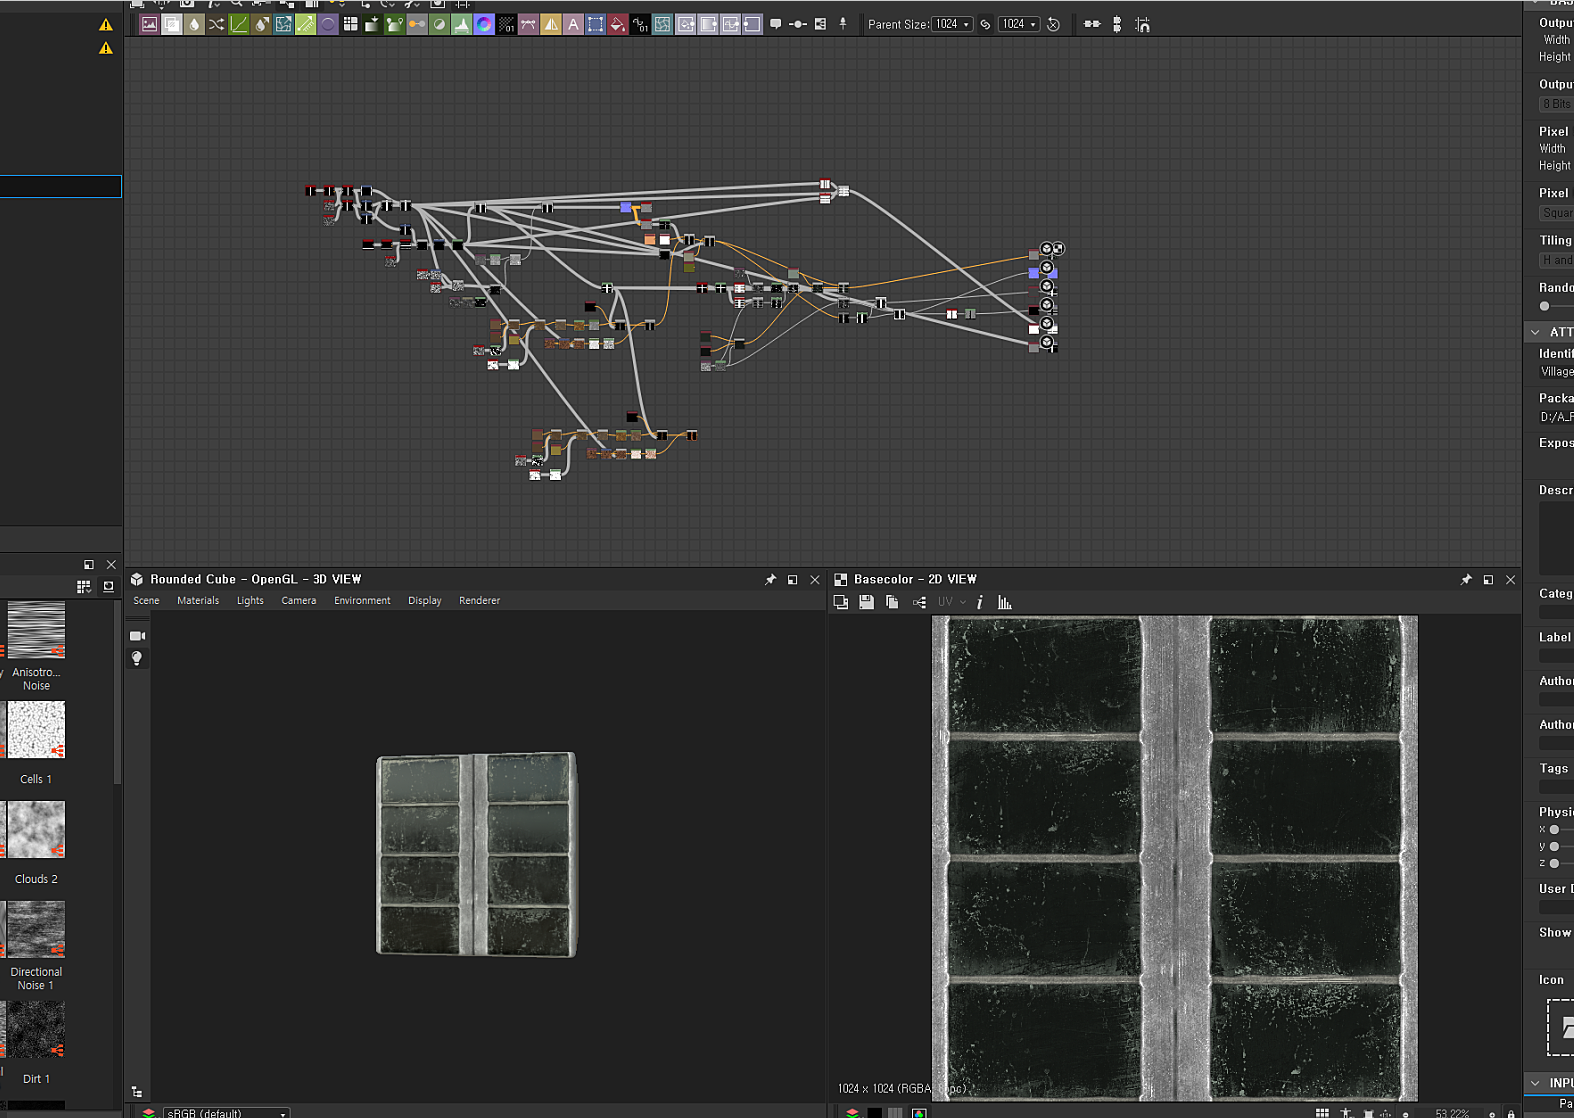Copy image to clipboard in 2D View

(892, 602)
